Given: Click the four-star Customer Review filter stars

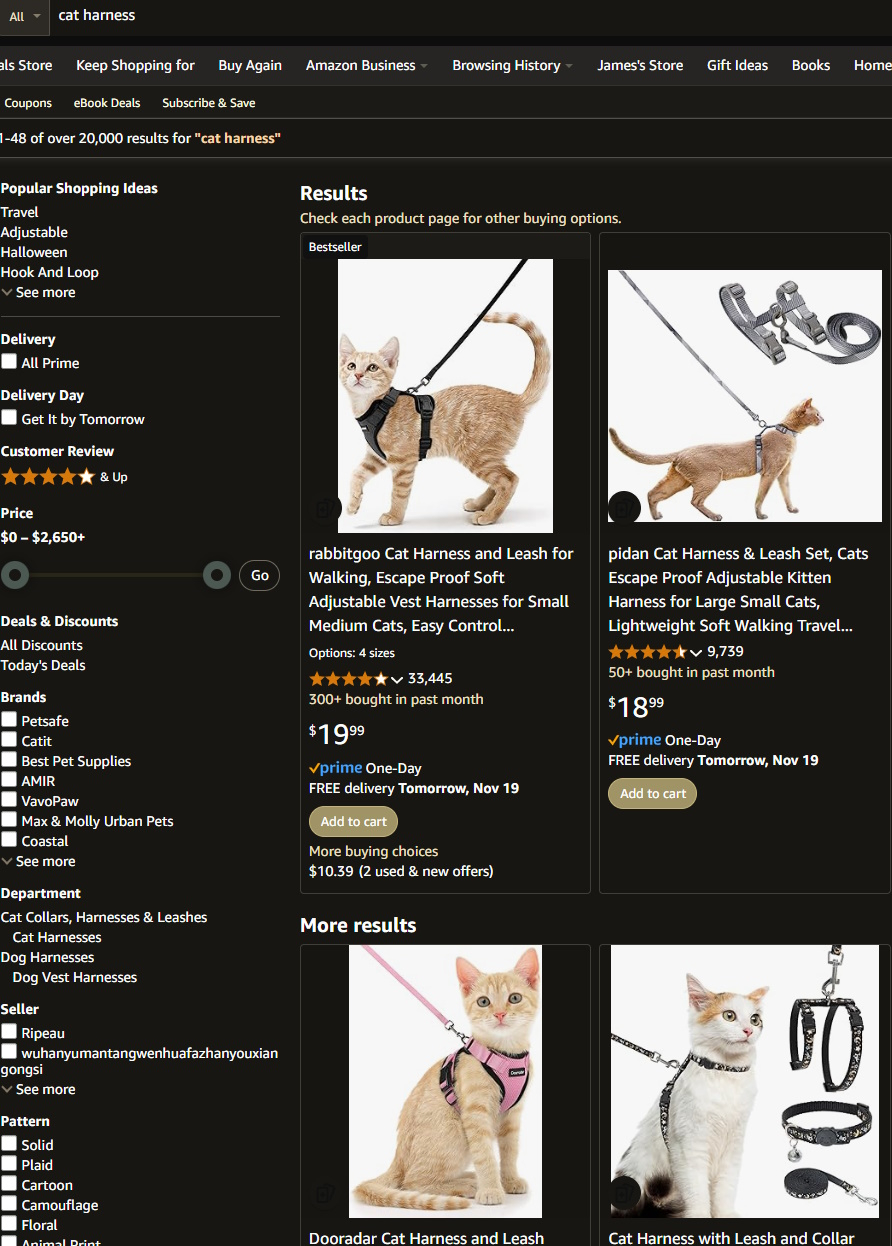Looking at the screenshot, I should coord(48,477).
